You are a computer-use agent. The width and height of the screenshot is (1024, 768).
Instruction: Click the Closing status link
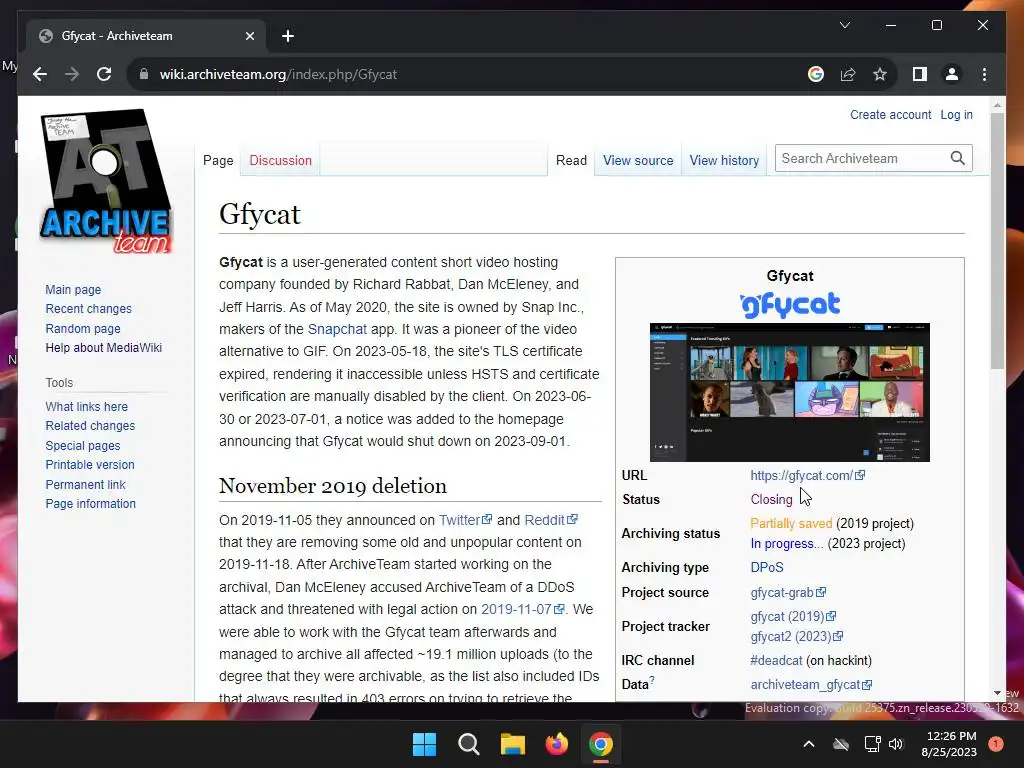(x=771, y=500)
